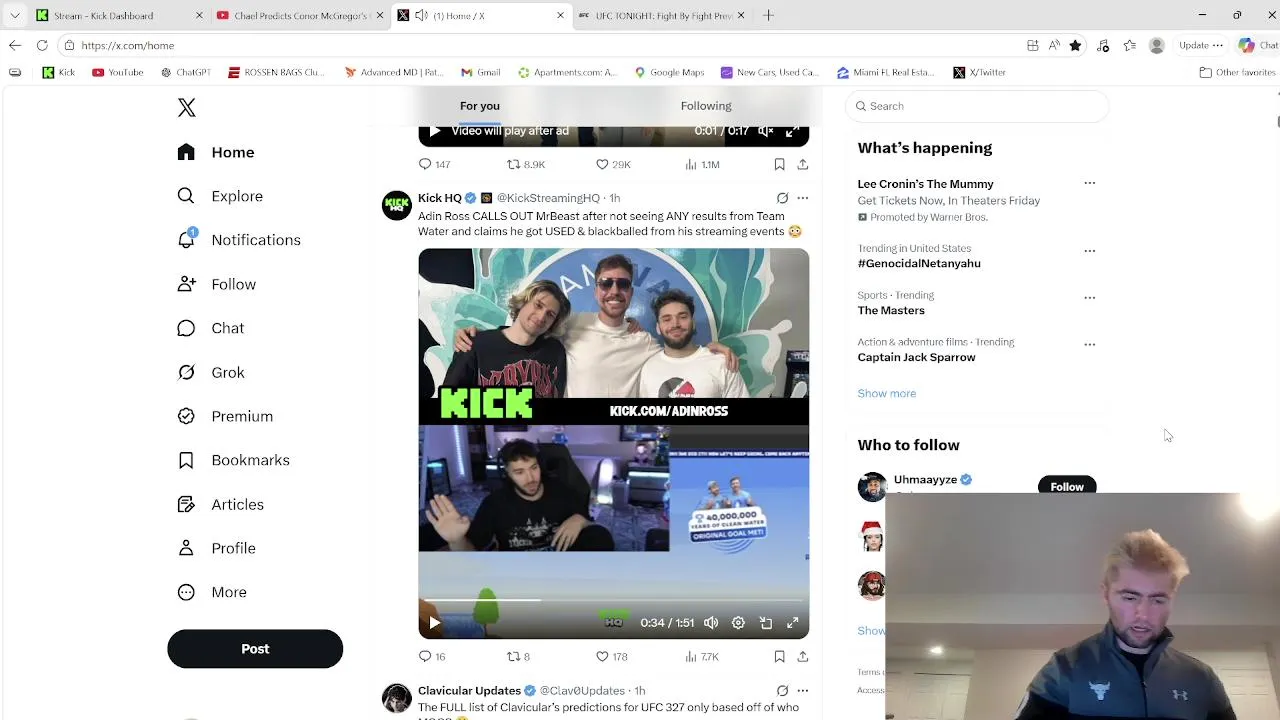1280x720 pixels.
Task: Share the top post with 1.1M views
Action: (x=802, y=164)
